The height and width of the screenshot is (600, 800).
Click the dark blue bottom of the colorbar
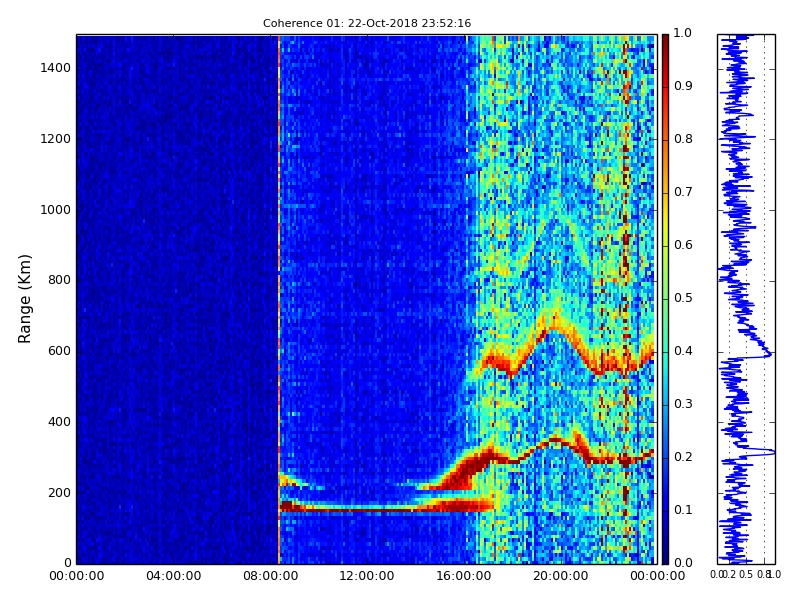tap(665, 554)
